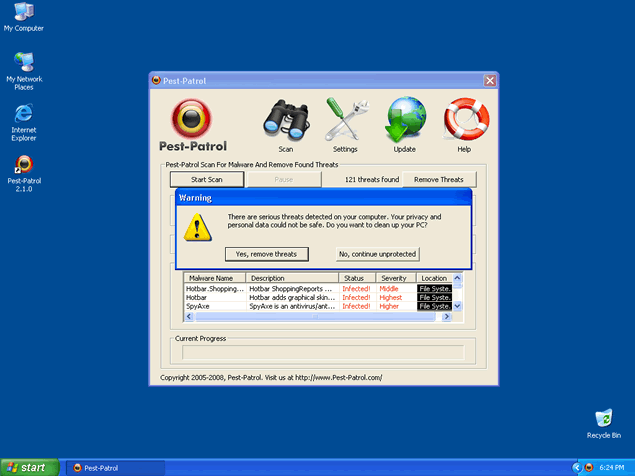635x476 pixels.
Task: Sort by Severity column header
Action: 394,278
